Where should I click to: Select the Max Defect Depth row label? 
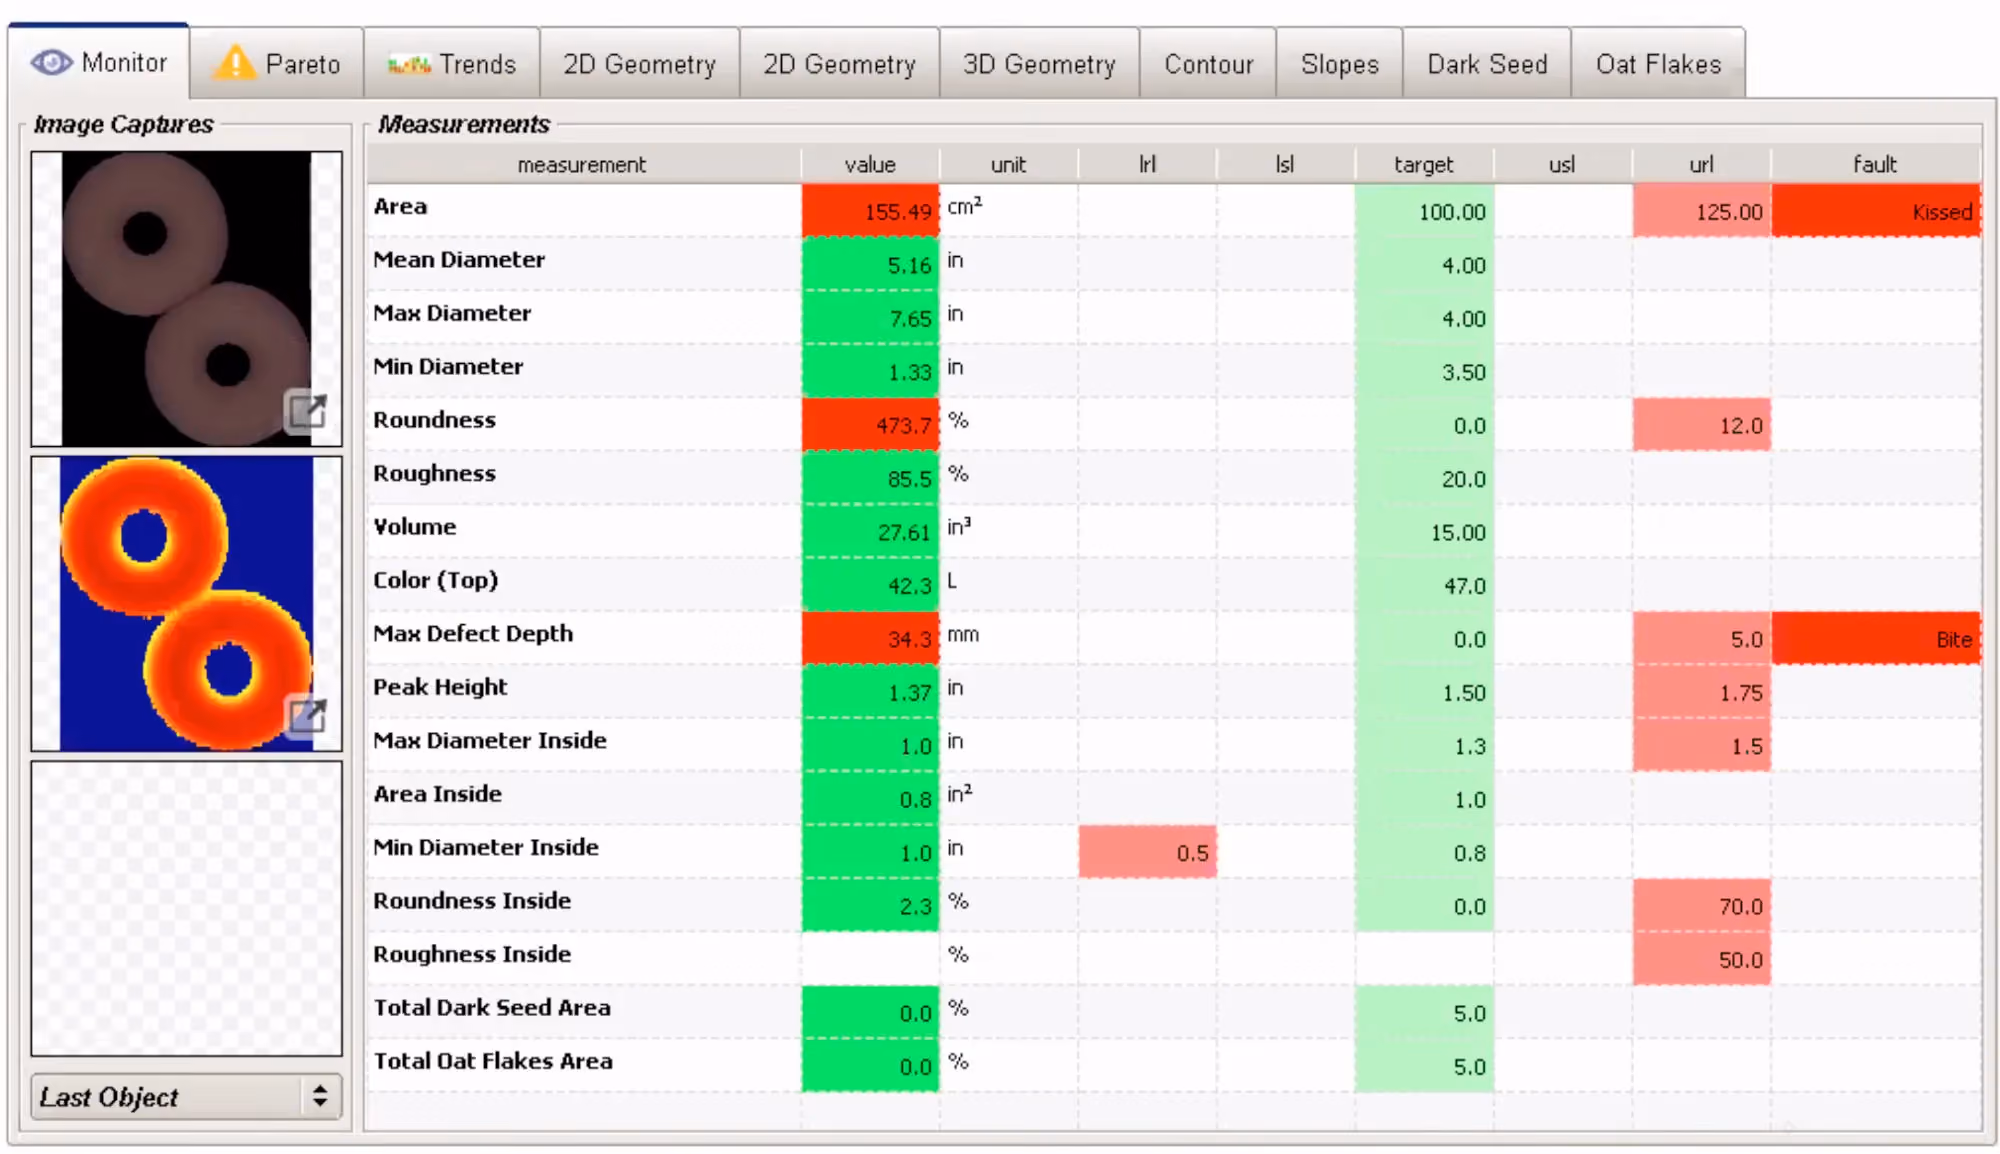(x=473, y=634)
